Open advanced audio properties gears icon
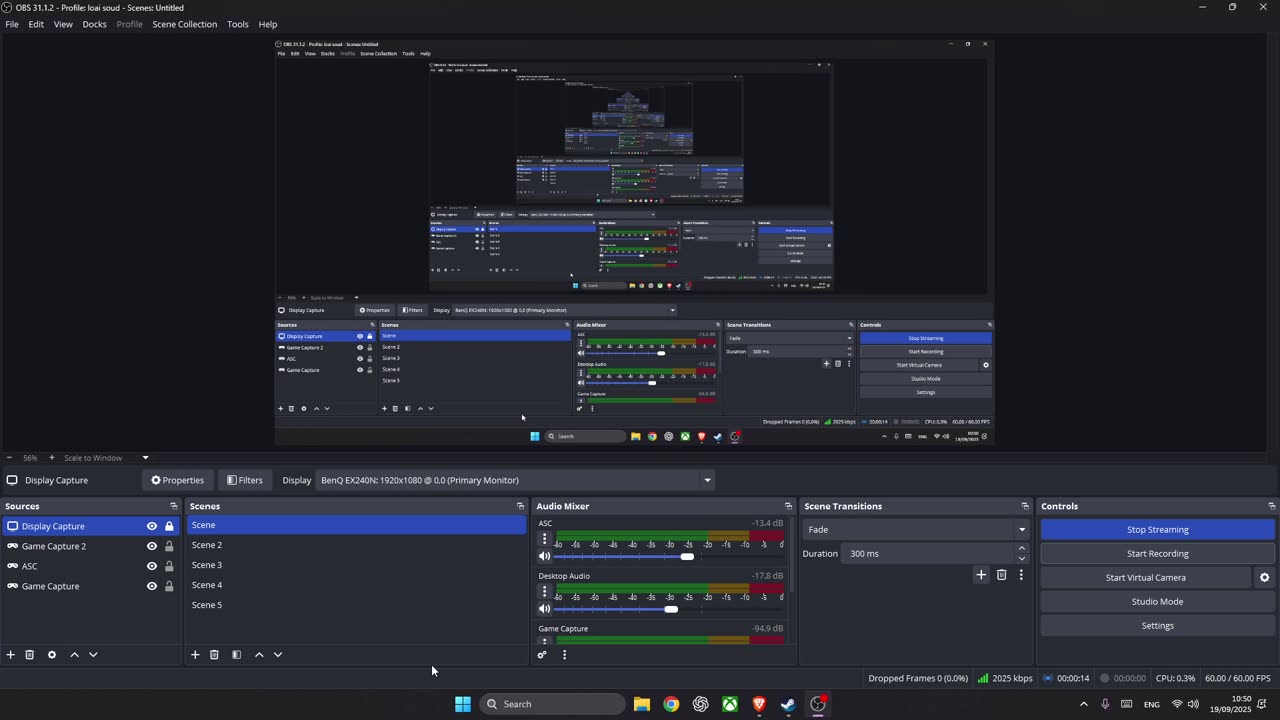Screen dimensions: 1280x720 click(542, 655)
